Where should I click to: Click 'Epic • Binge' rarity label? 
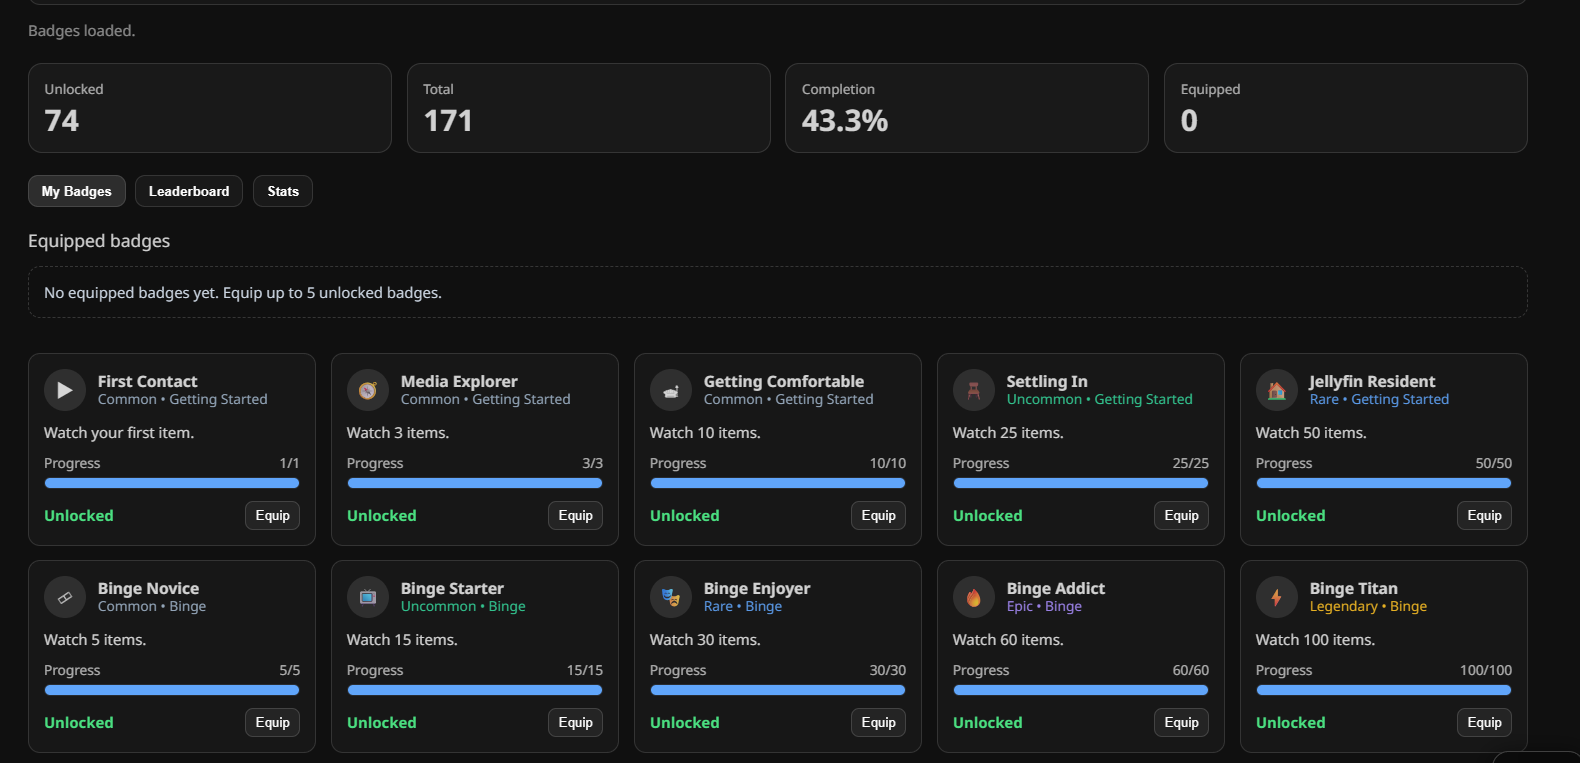tap(1044, 606)
